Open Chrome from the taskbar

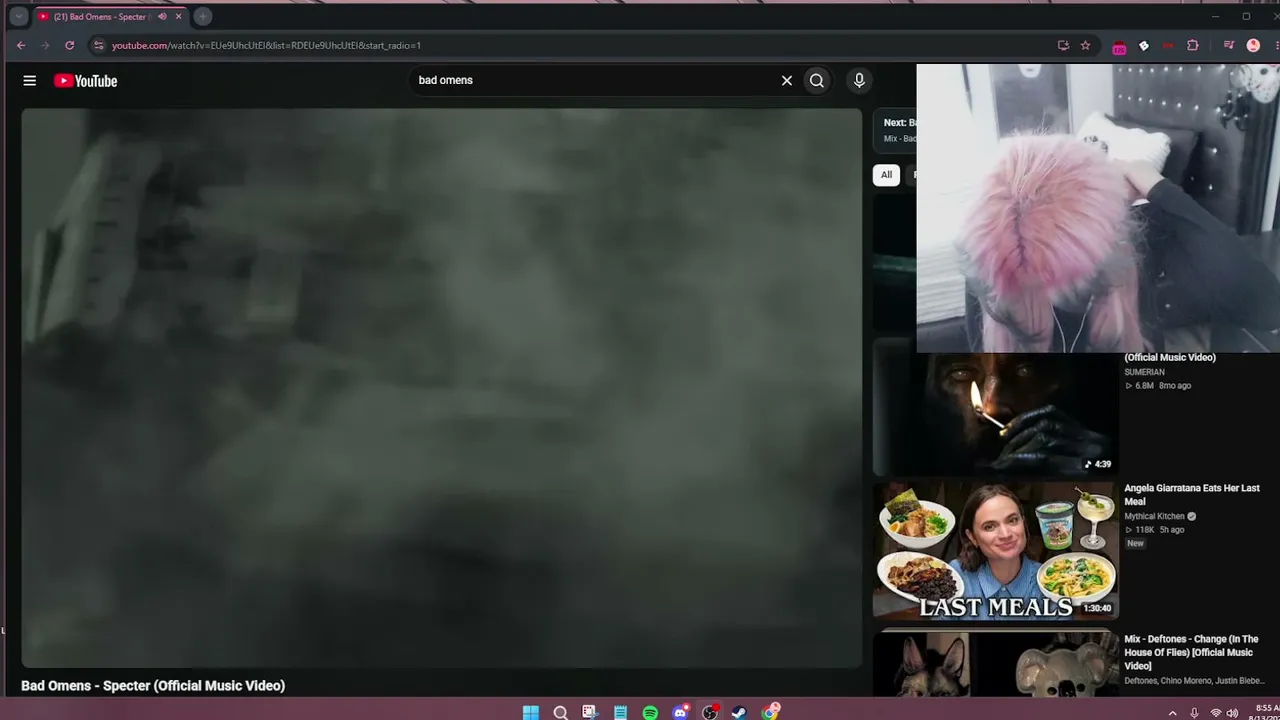click(770, 712)
